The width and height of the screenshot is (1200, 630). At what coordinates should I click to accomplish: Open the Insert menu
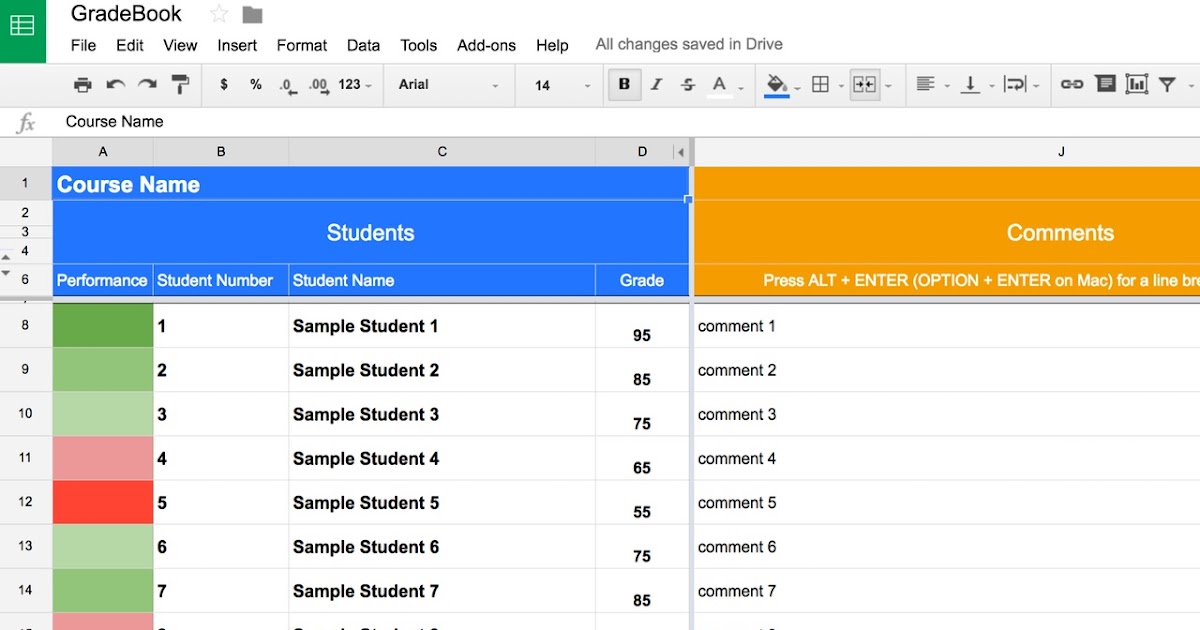point(237,45)
